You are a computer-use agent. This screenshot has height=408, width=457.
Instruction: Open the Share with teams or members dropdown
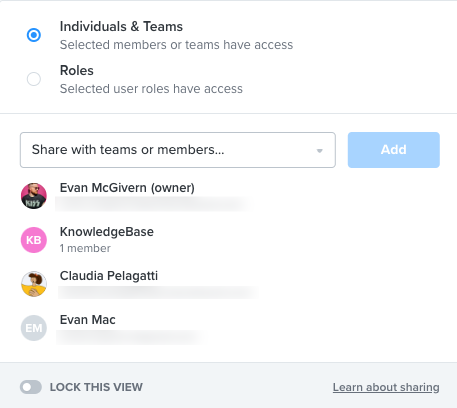point(178,150)
